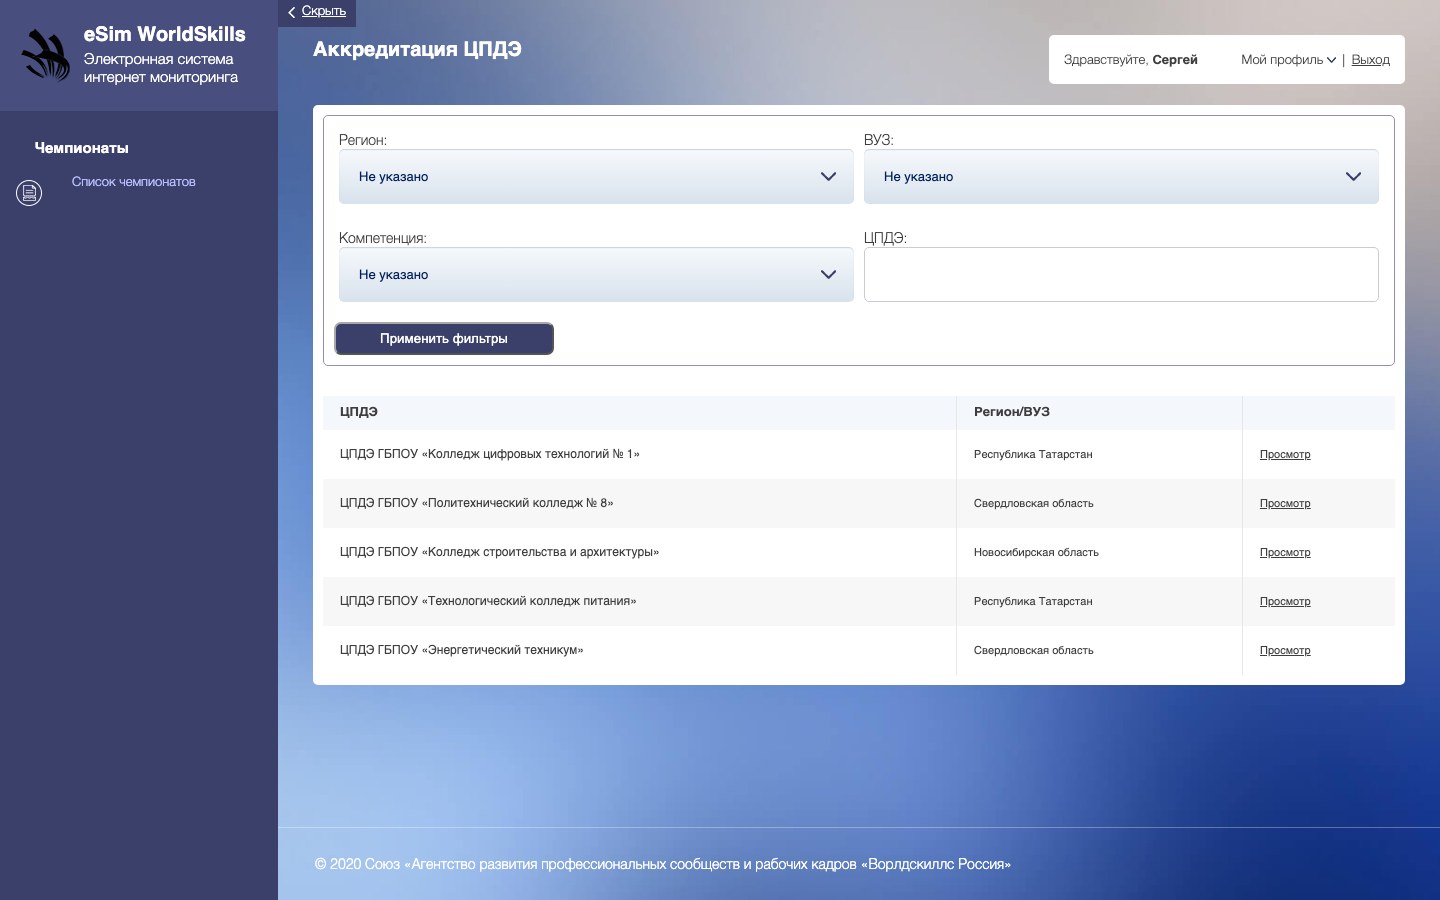Select the row «Колледж строительства и архитектуры»
This screenshot has width=1440, height=900.
pos(859,553)
